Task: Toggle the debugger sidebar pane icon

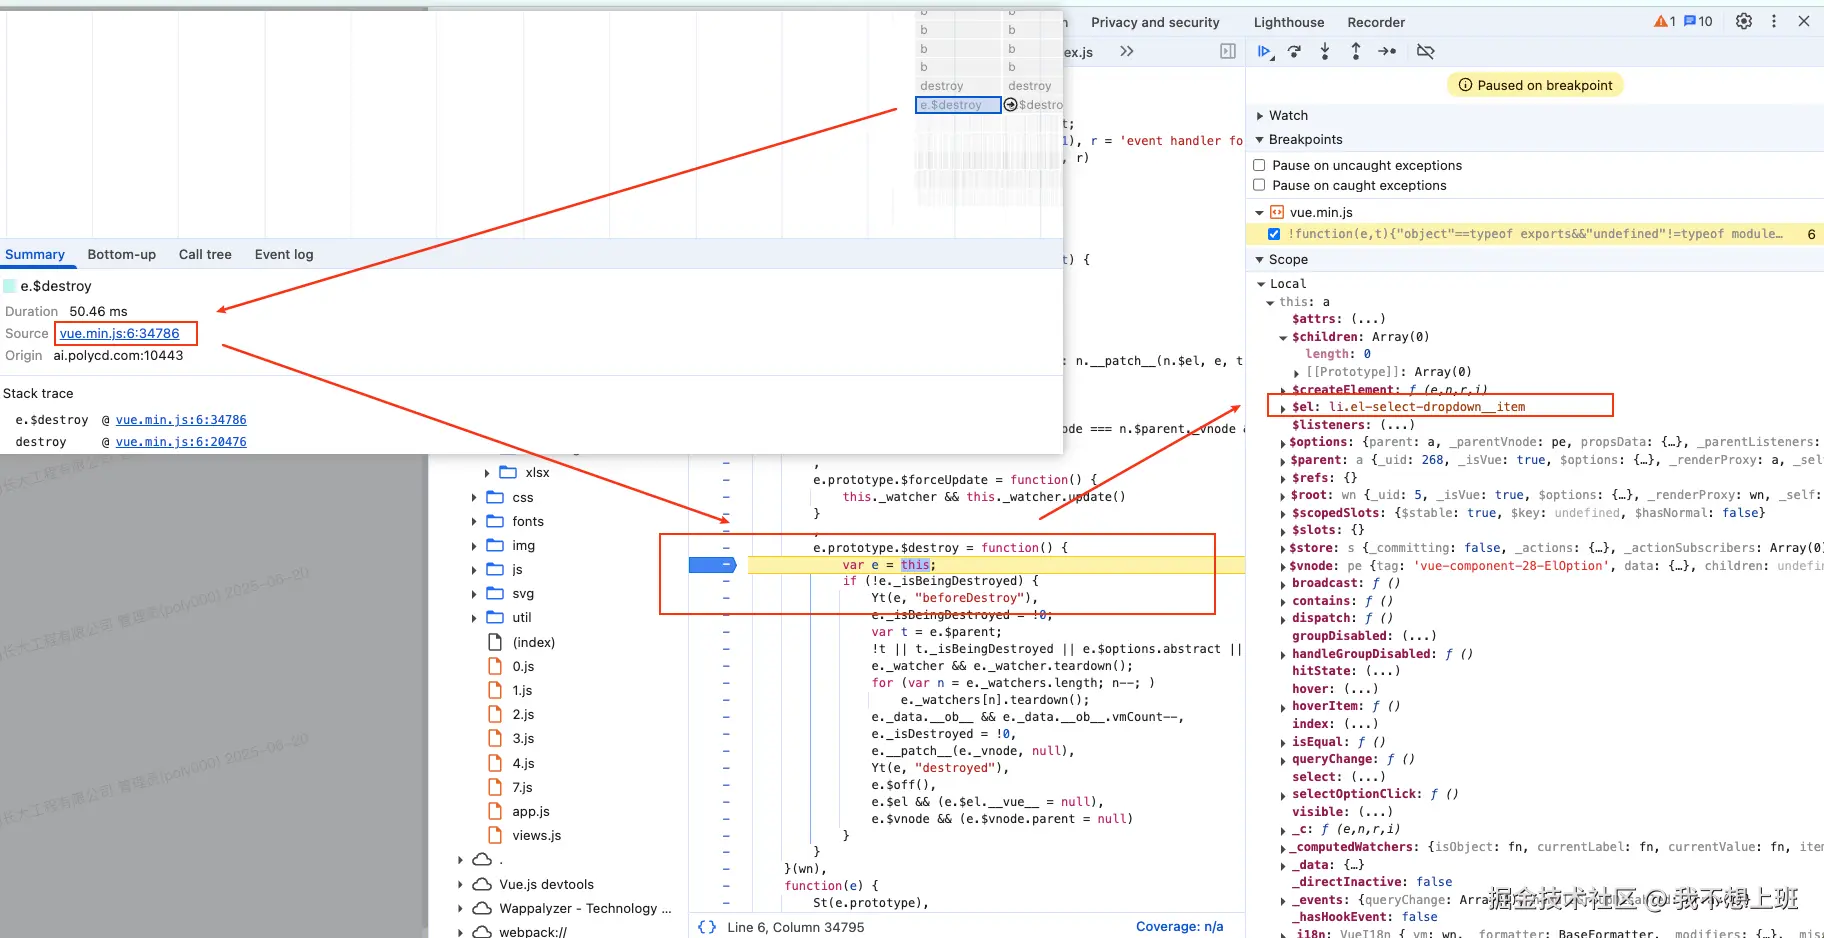Action: (1228, 51)
